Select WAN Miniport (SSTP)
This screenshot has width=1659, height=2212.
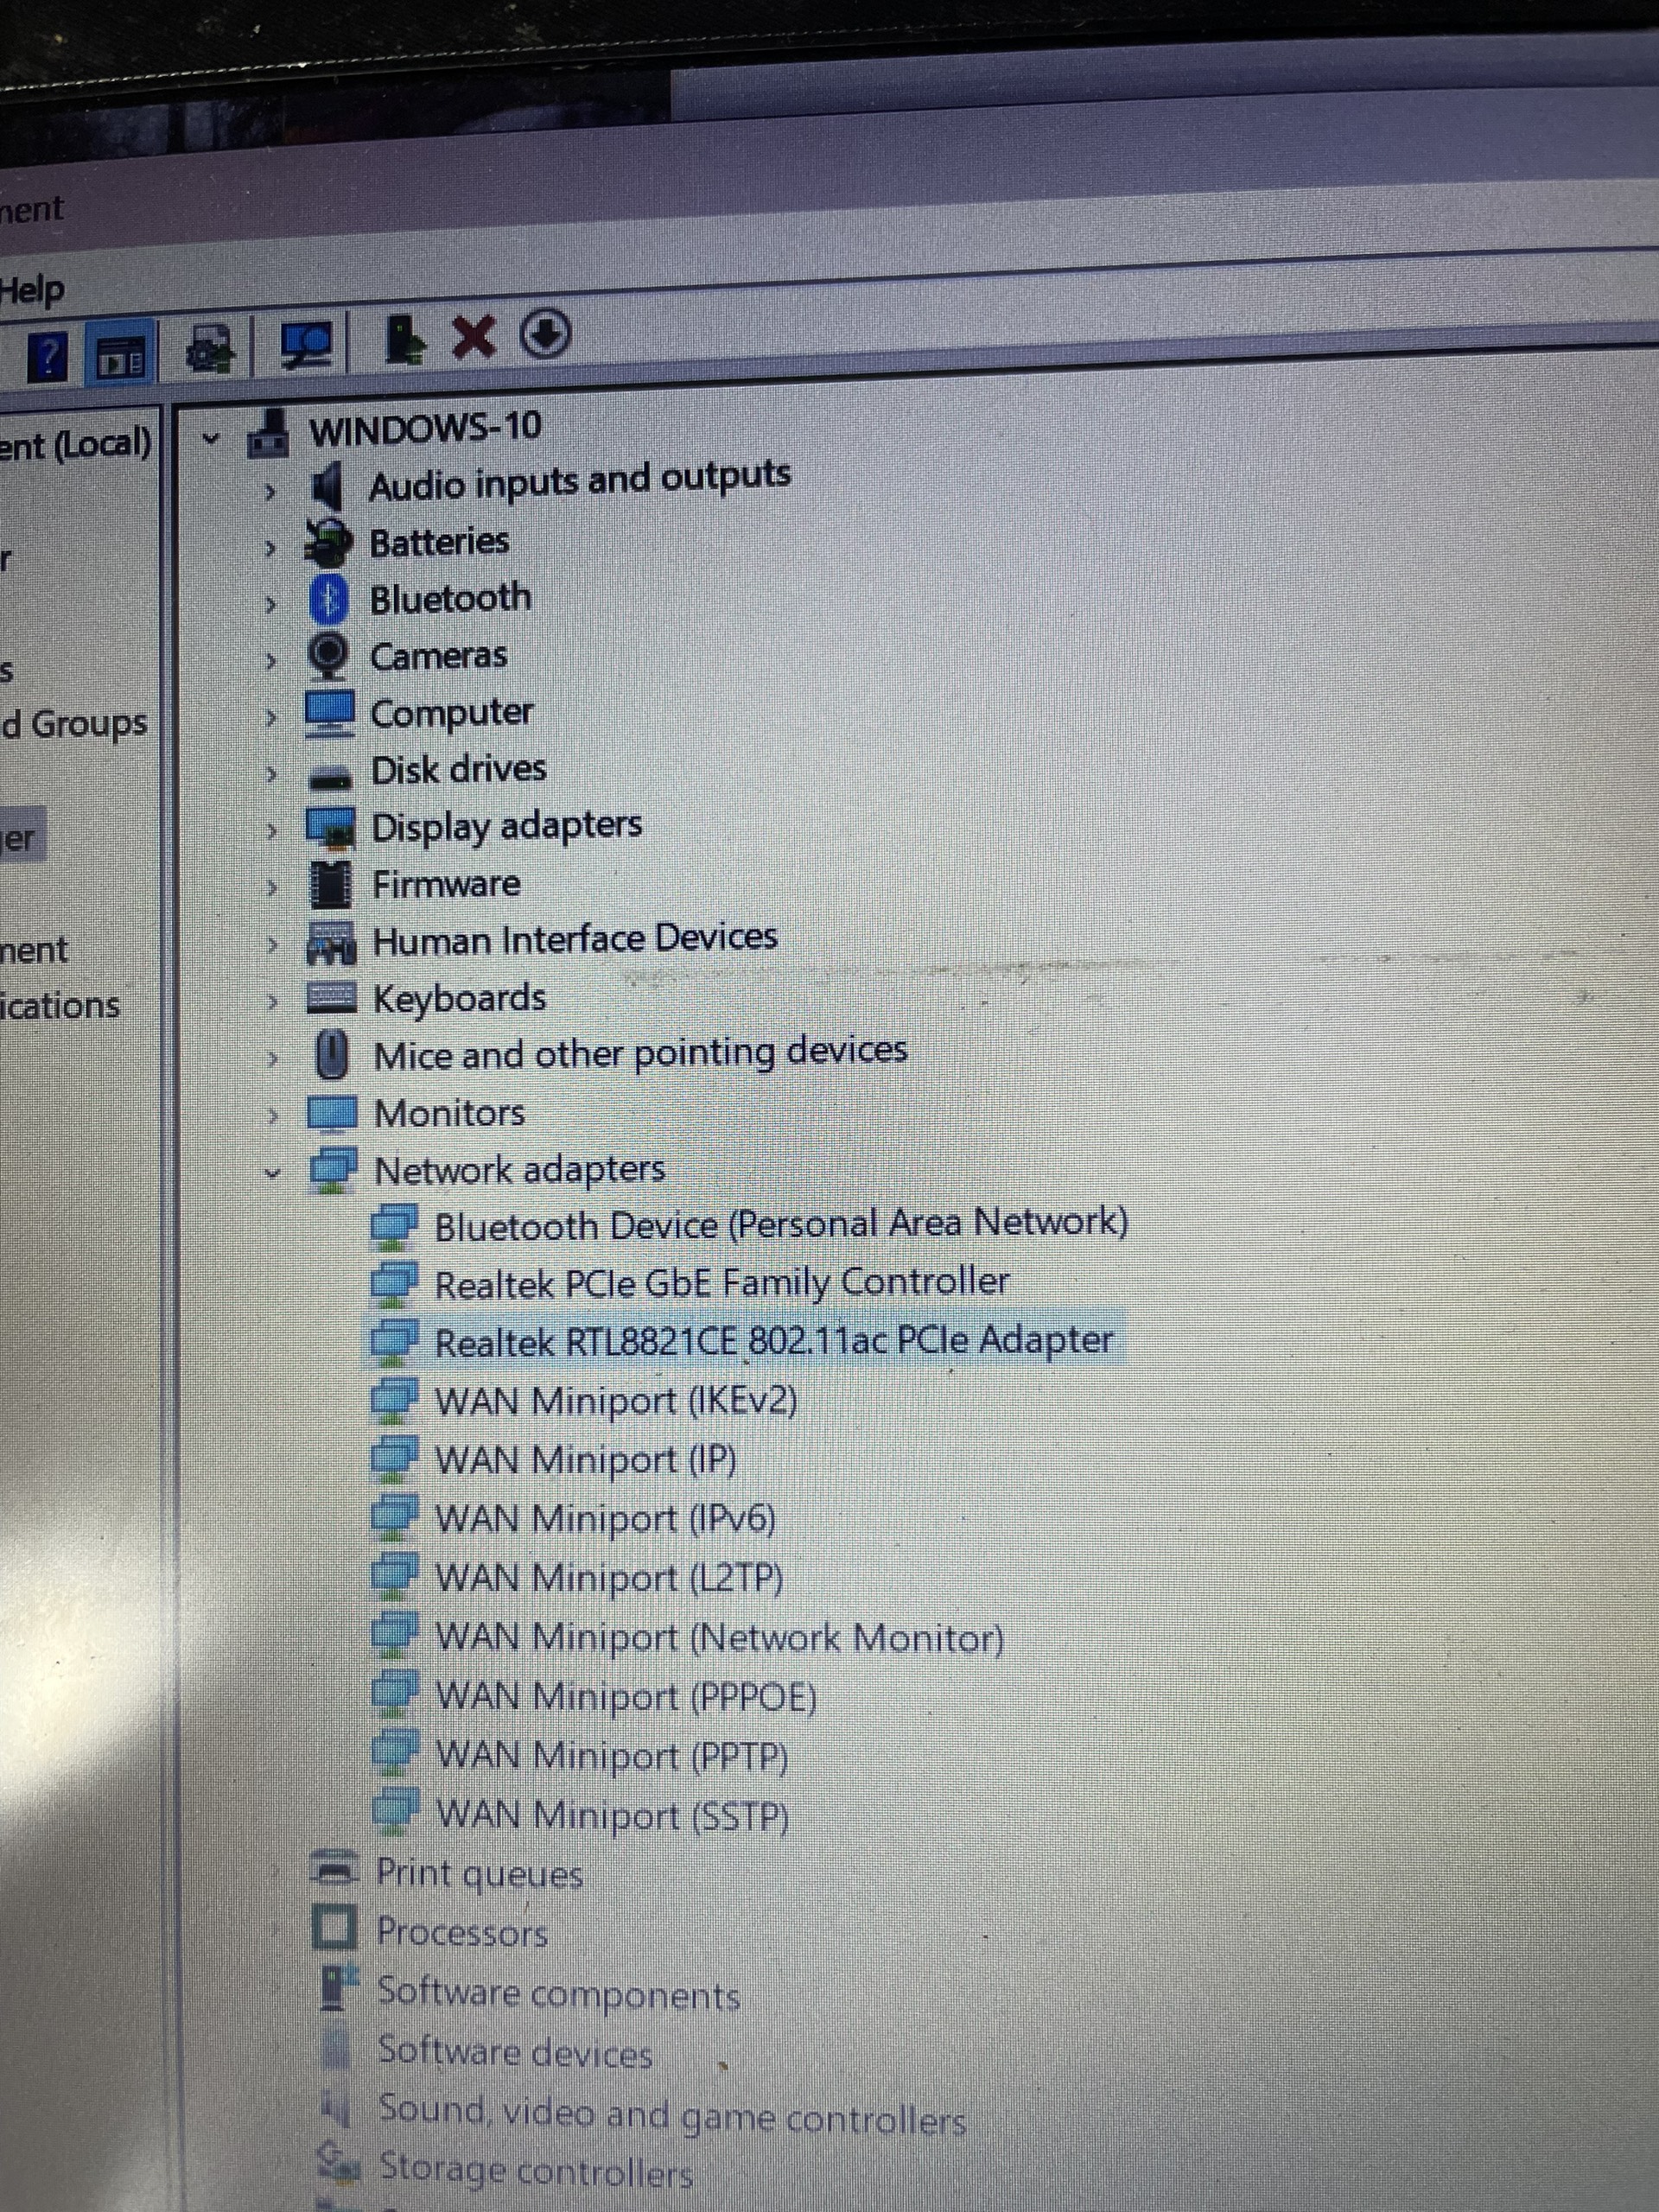click(x=613, y=1815)
